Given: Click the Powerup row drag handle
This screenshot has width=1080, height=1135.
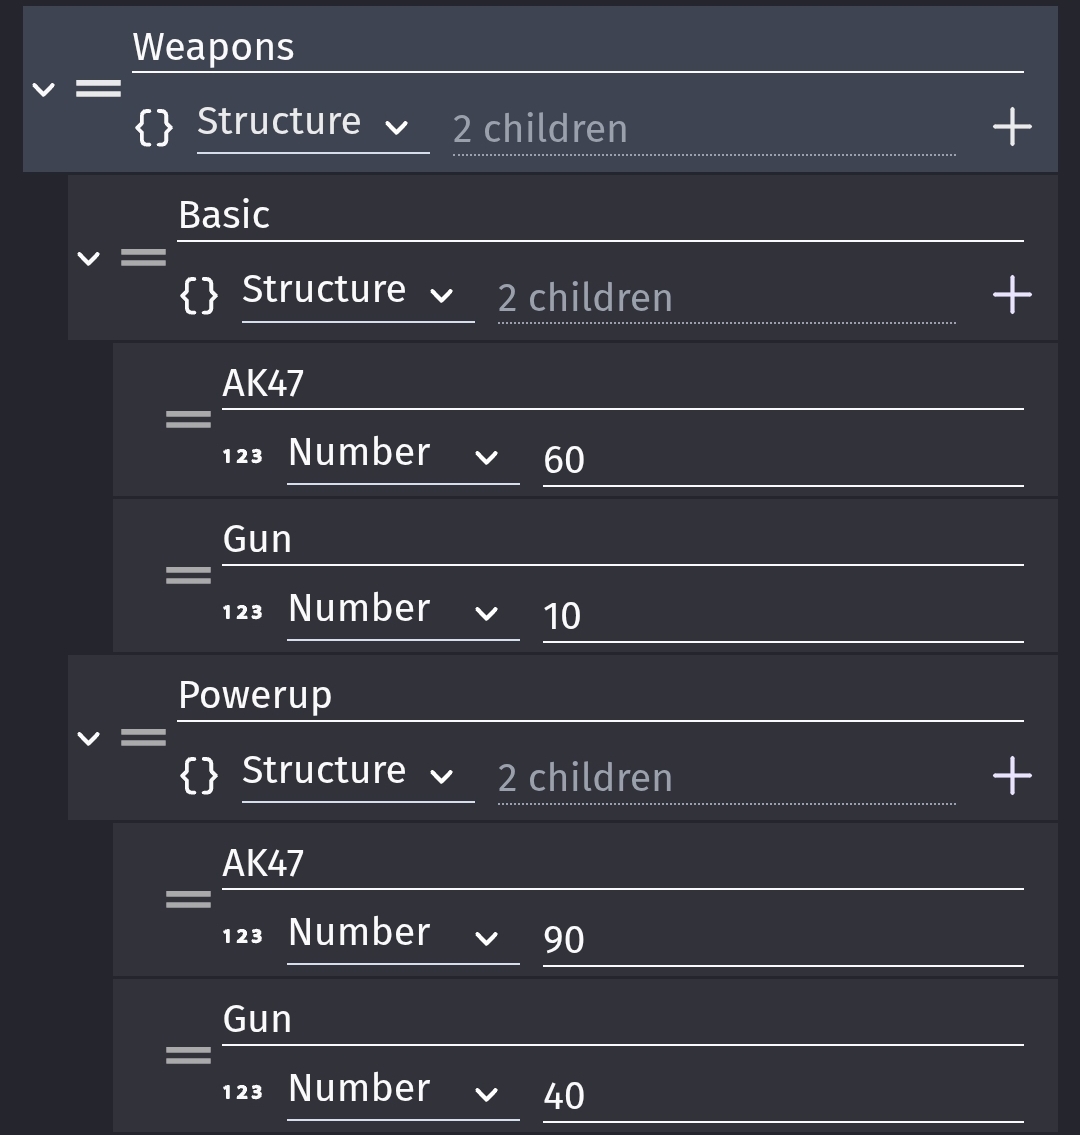Looking at the screenshot, I should (x=143, y=738).
